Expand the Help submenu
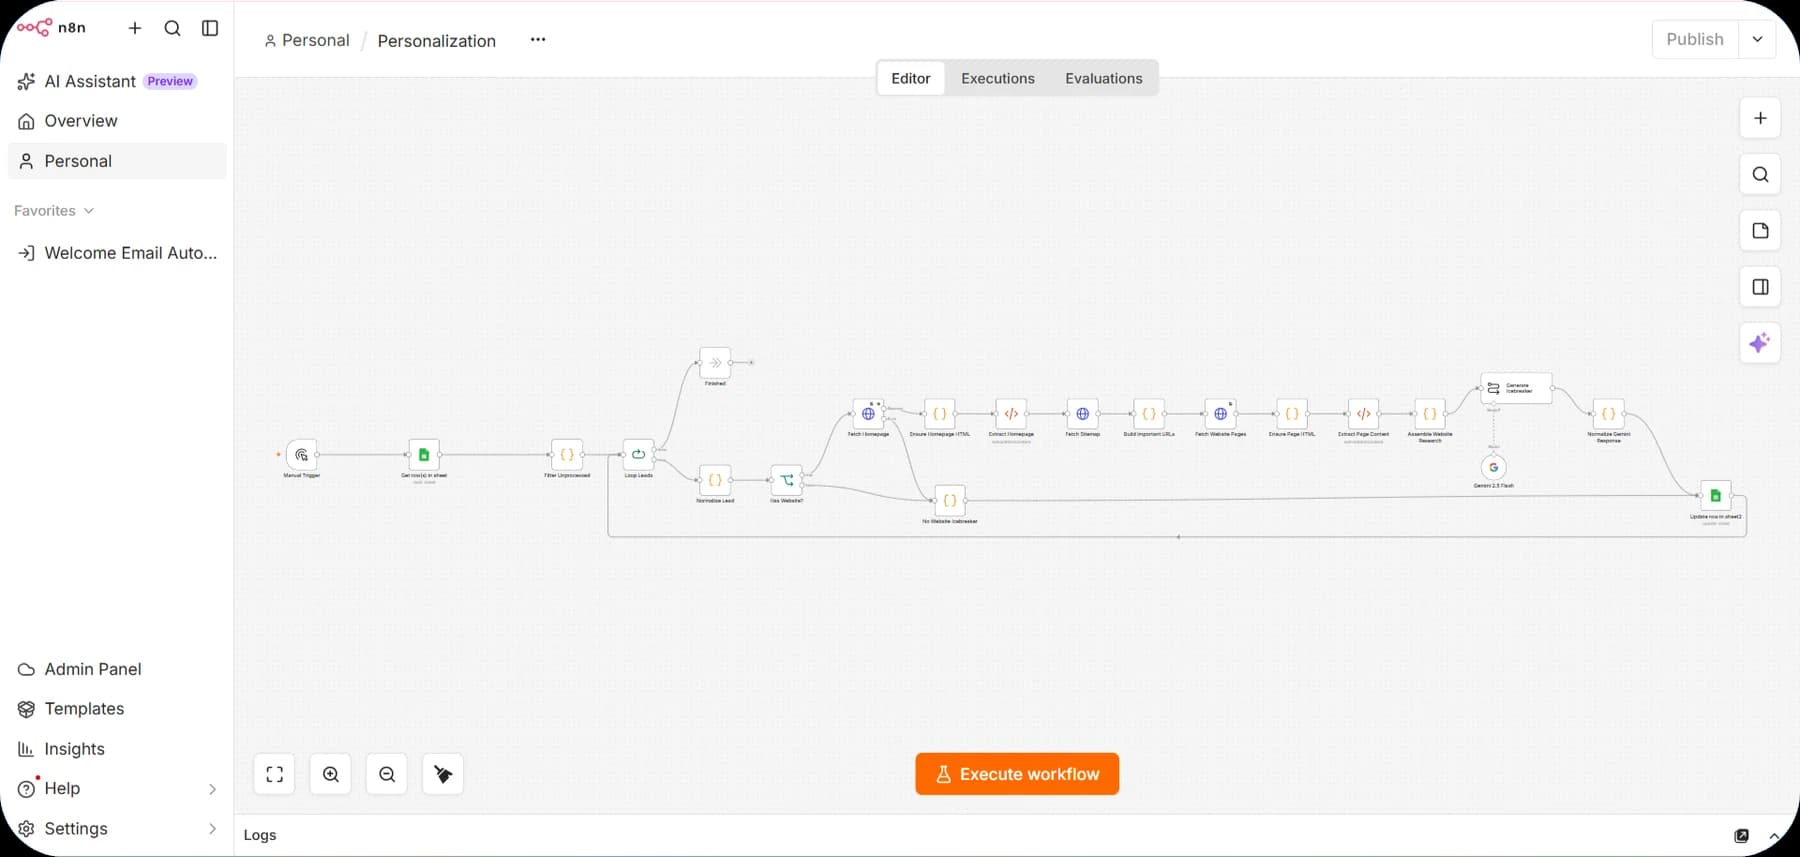This screenshot has width=1800, height=857. 212,789
